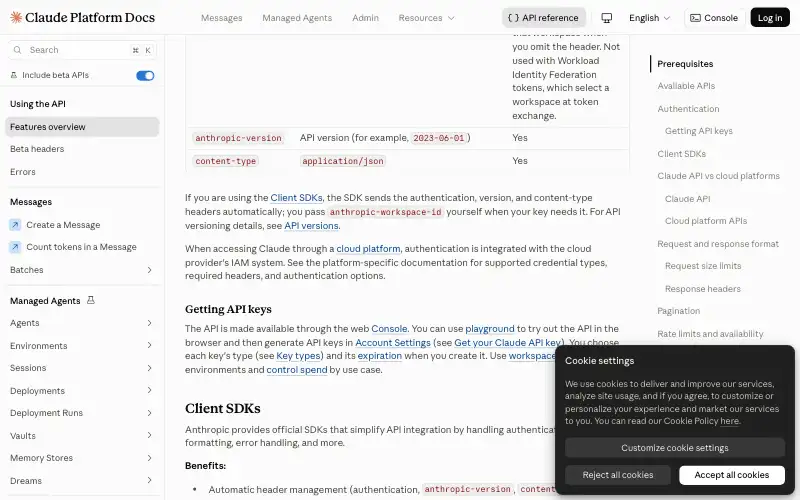Click the flask icon beside Managed Agents heading

(91, 301)
